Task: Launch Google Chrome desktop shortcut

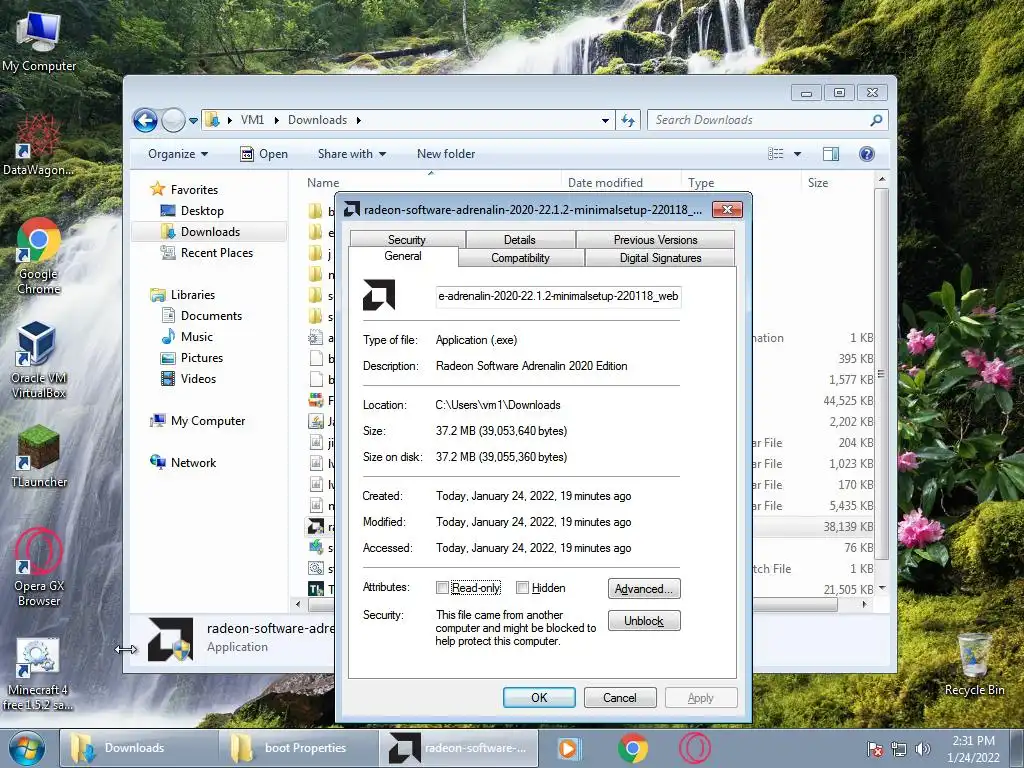Action: tap(39, 256)
